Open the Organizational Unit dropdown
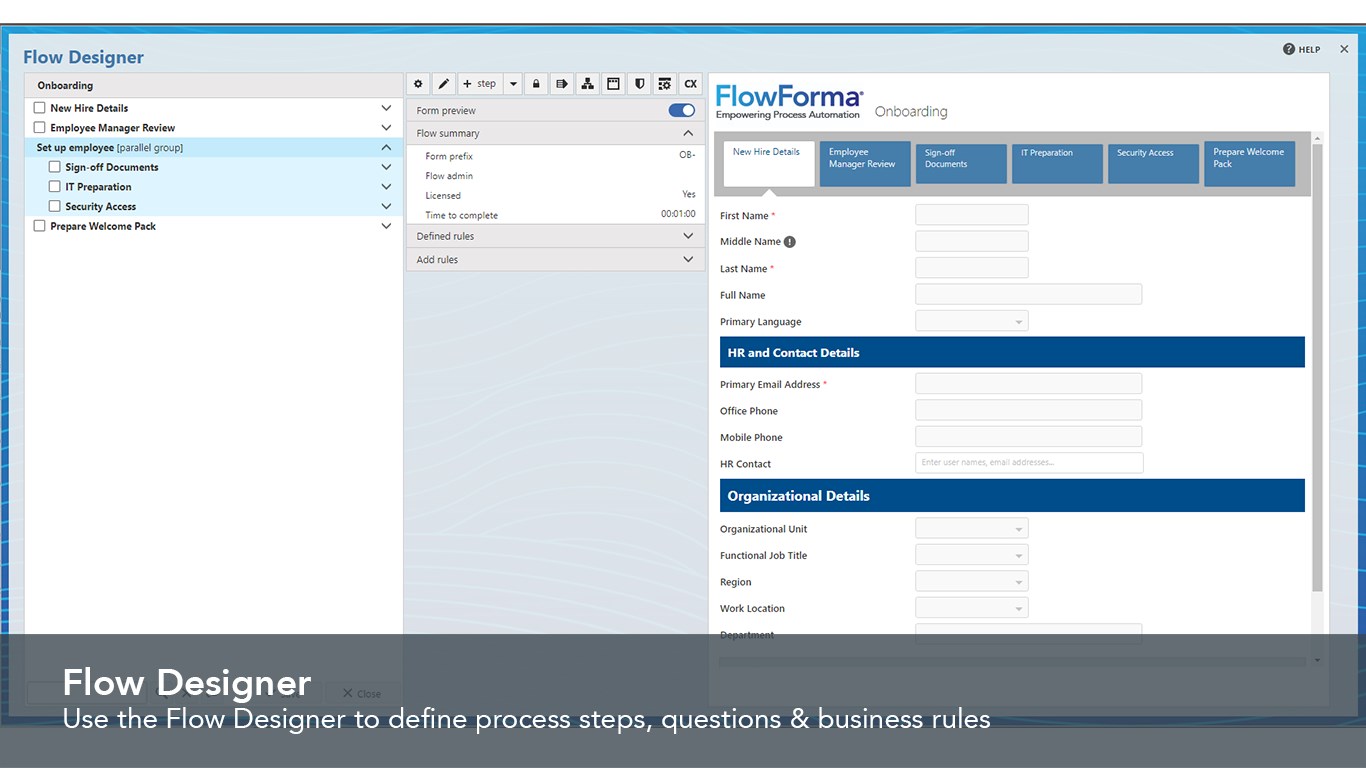The width and height of the screenshot is (1366, 768). [972, 528]
